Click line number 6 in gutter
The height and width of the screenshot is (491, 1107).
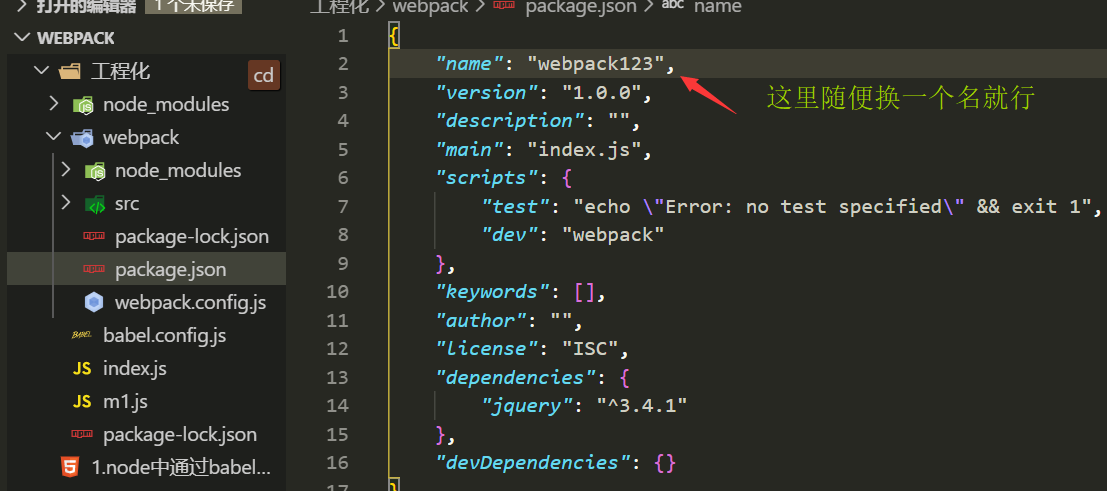[x=342, y=178]
